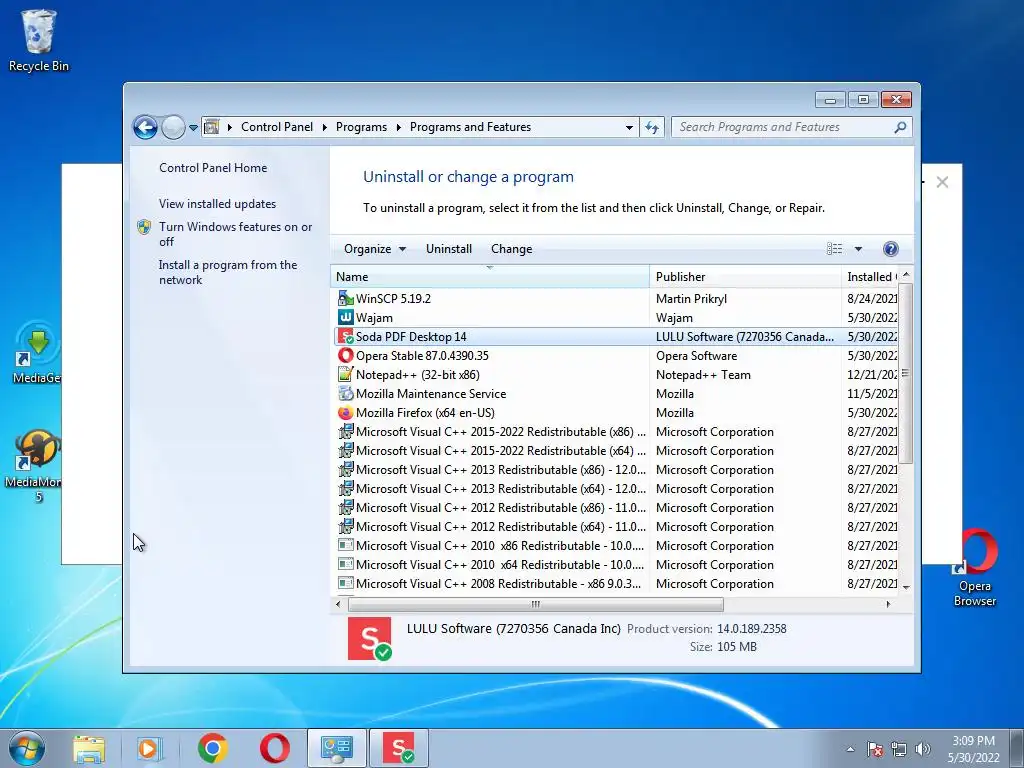Screen dimensions: 1024x768
Task: Sort by the Name column header
Action: pyautogui.click(x=490, y=277)
